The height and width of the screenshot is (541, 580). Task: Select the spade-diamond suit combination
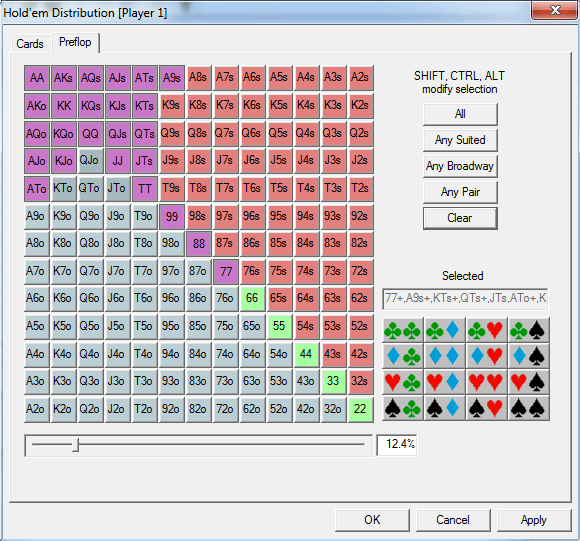[445, 408]
